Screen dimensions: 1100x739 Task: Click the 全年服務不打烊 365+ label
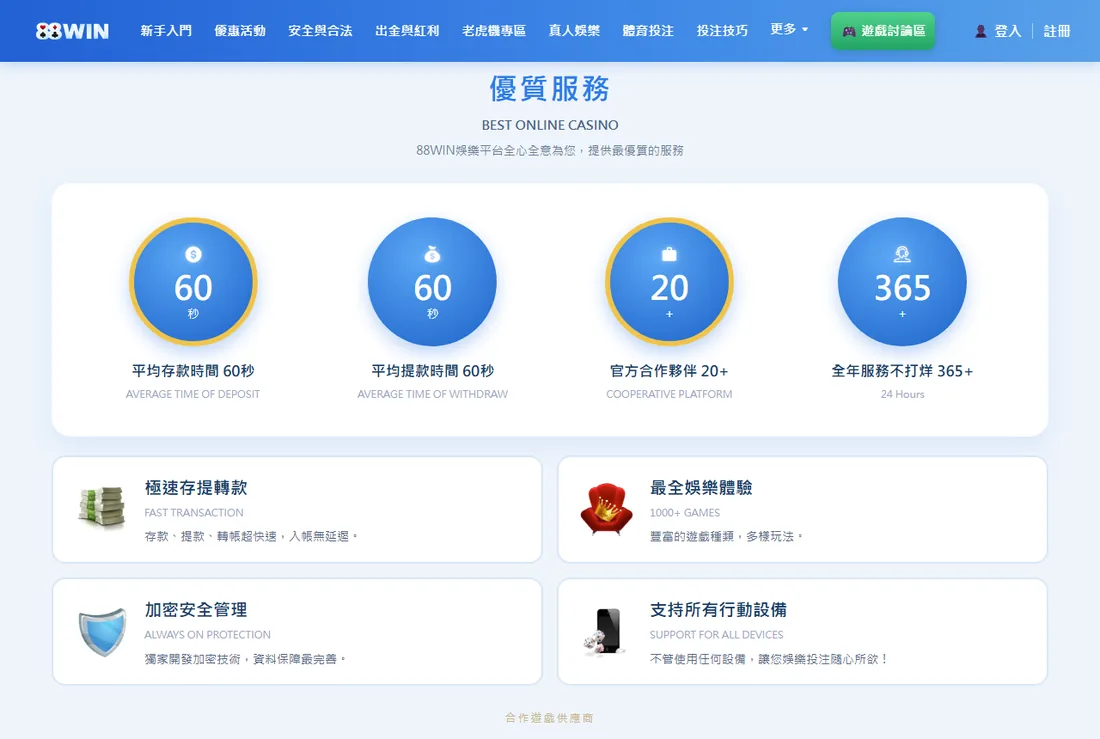coord(902,371)
